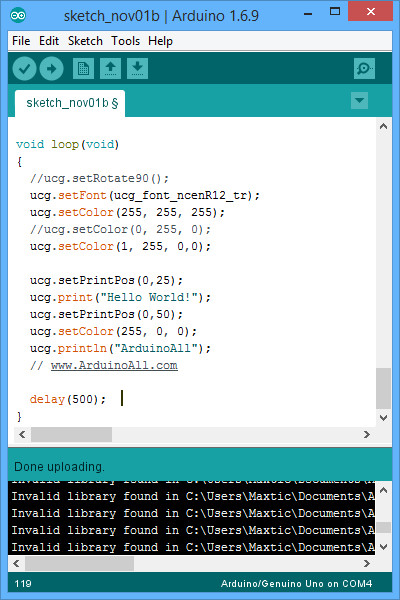Open the File menu

[21, 41]
